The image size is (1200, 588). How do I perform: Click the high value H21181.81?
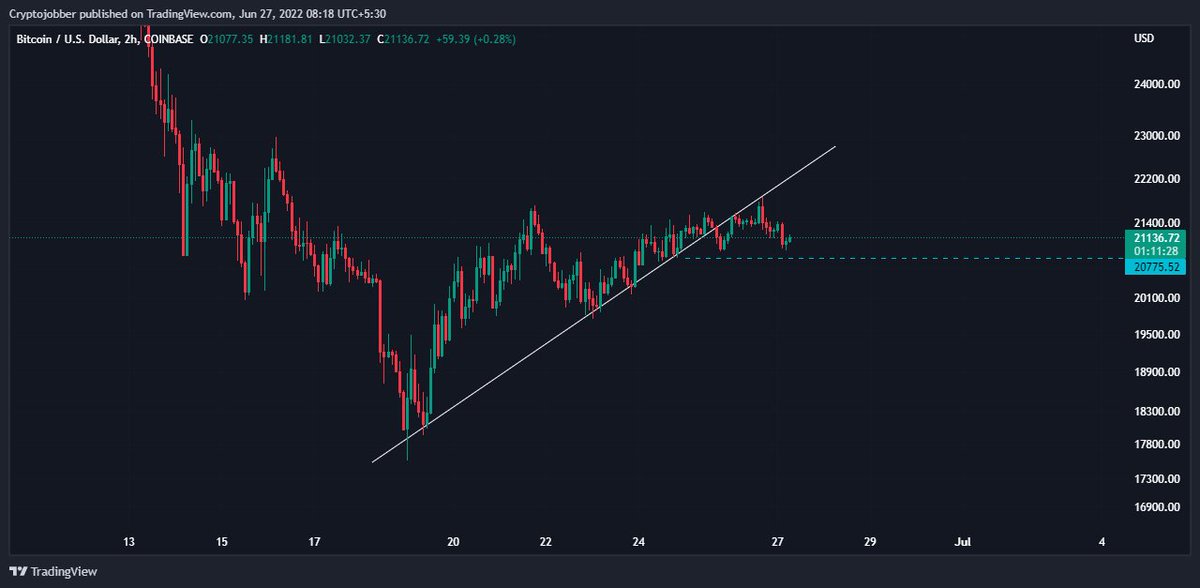pyautogui.click(x=287, y=39)
